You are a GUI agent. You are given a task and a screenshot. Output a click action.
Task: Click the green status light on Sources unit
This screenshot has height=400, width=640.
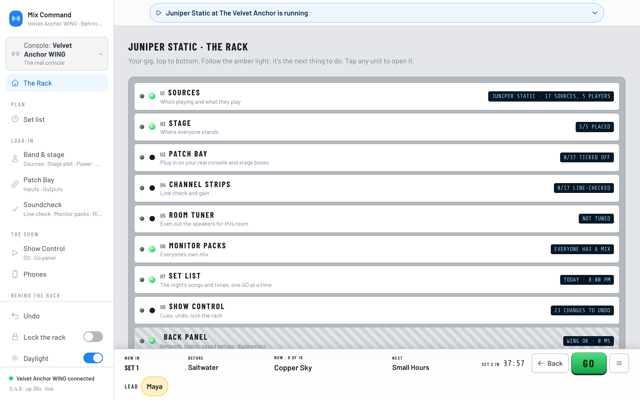(152, 96)
